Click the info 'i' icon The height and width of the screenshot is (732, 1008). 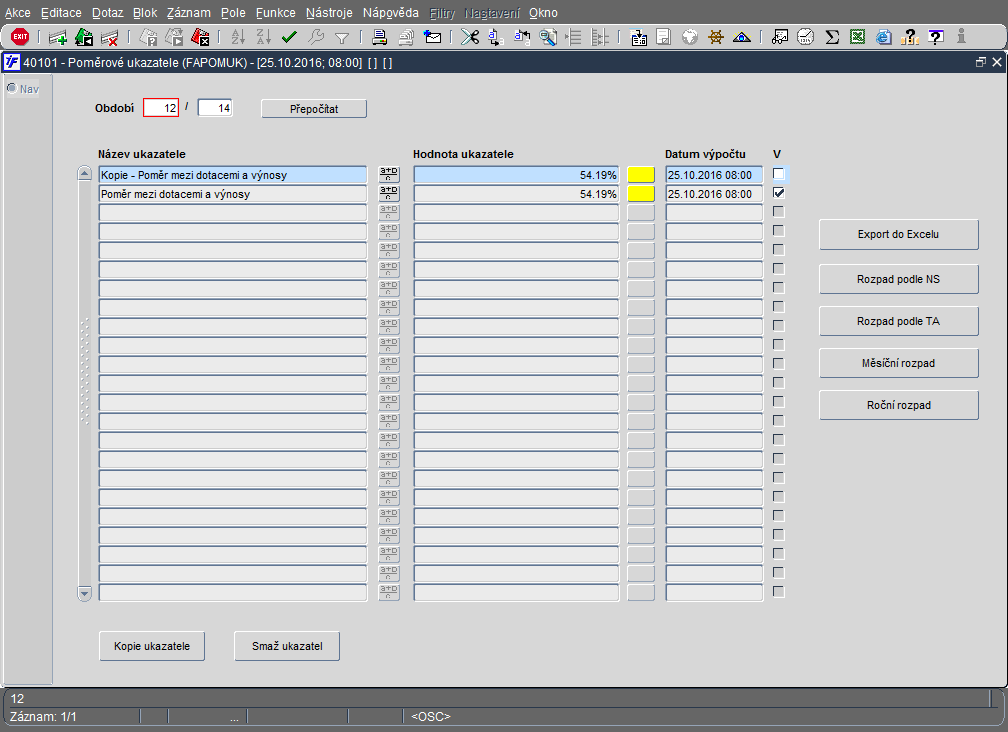pos(961,37)
